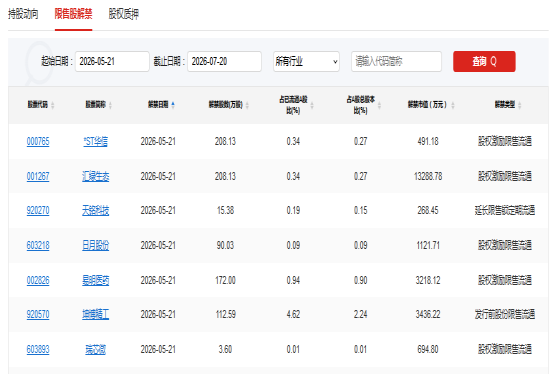Select unlock quantity cell 112.59
Image resolution: width=559 pixels, height=374 pixels.
tap(225, 314)
